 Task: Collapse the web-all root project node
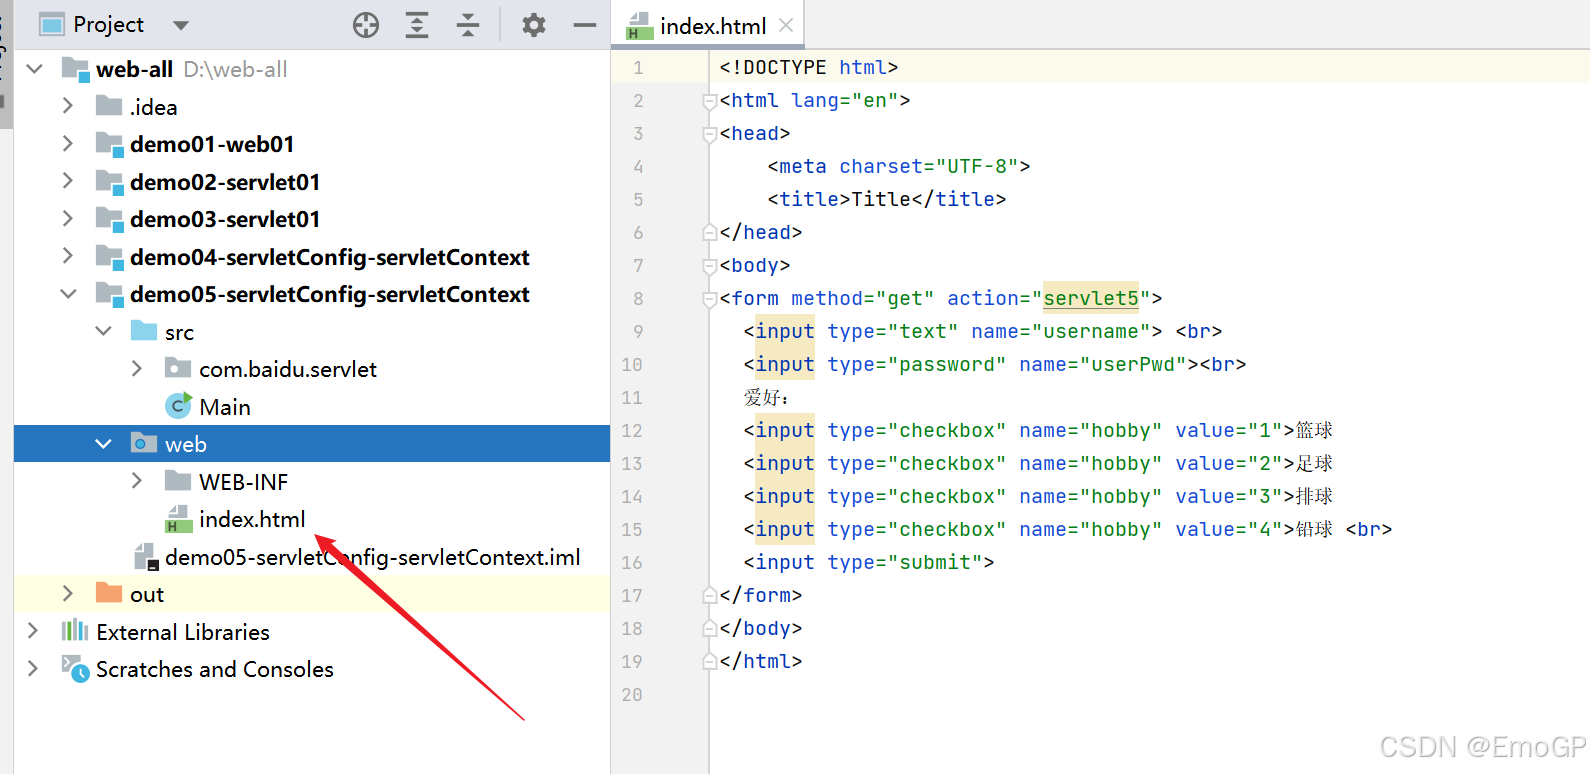[35, 69]
